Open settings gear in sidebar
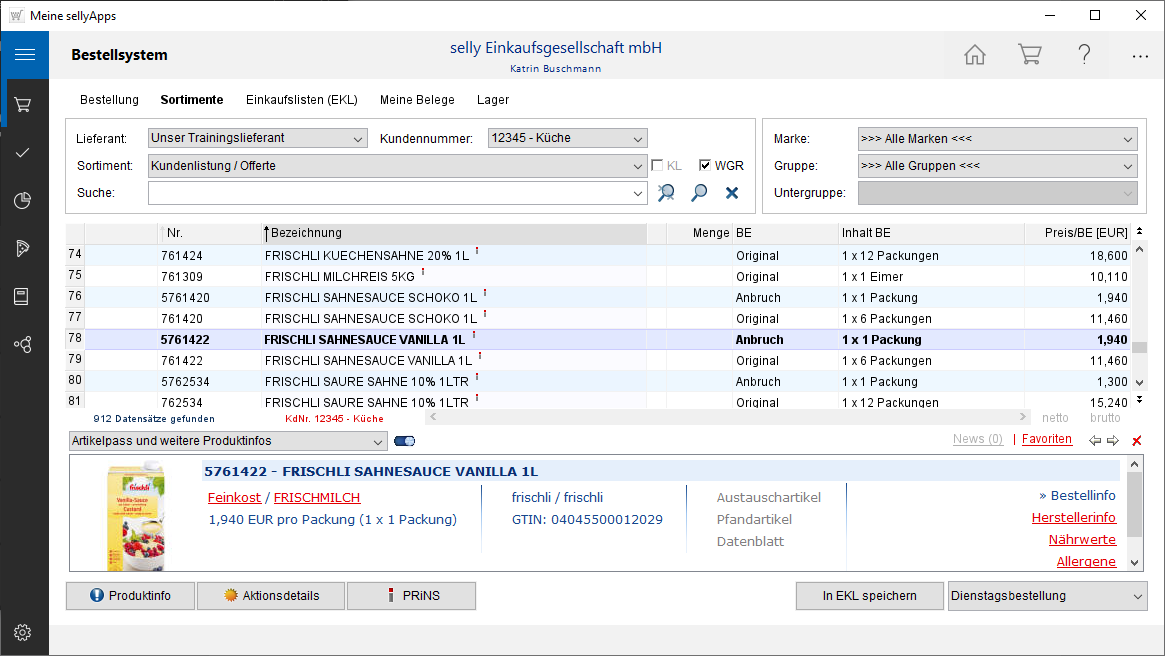 pos(23,632)
